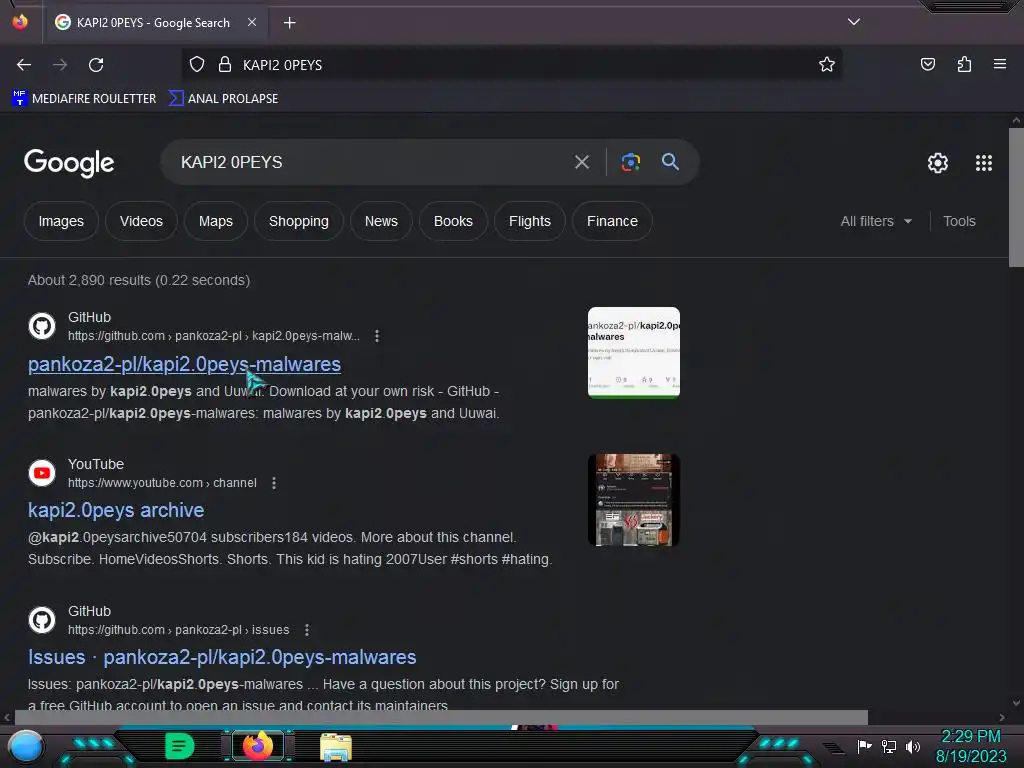1024x768 pixels.
Task: Open the network tray icon
Action: click(x=889, y=746)
